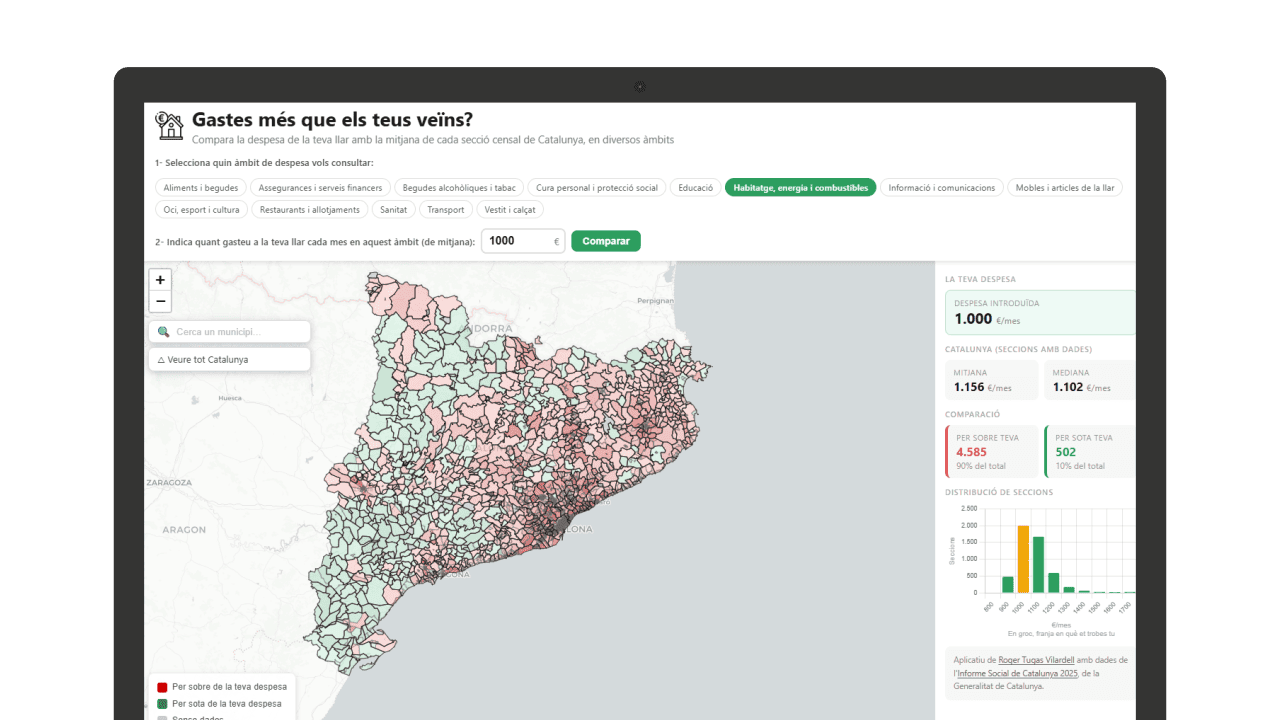The height and width of the screenshot is (720, 1280).
Task: Select the 'Educació' spending category
Action: 695,188
